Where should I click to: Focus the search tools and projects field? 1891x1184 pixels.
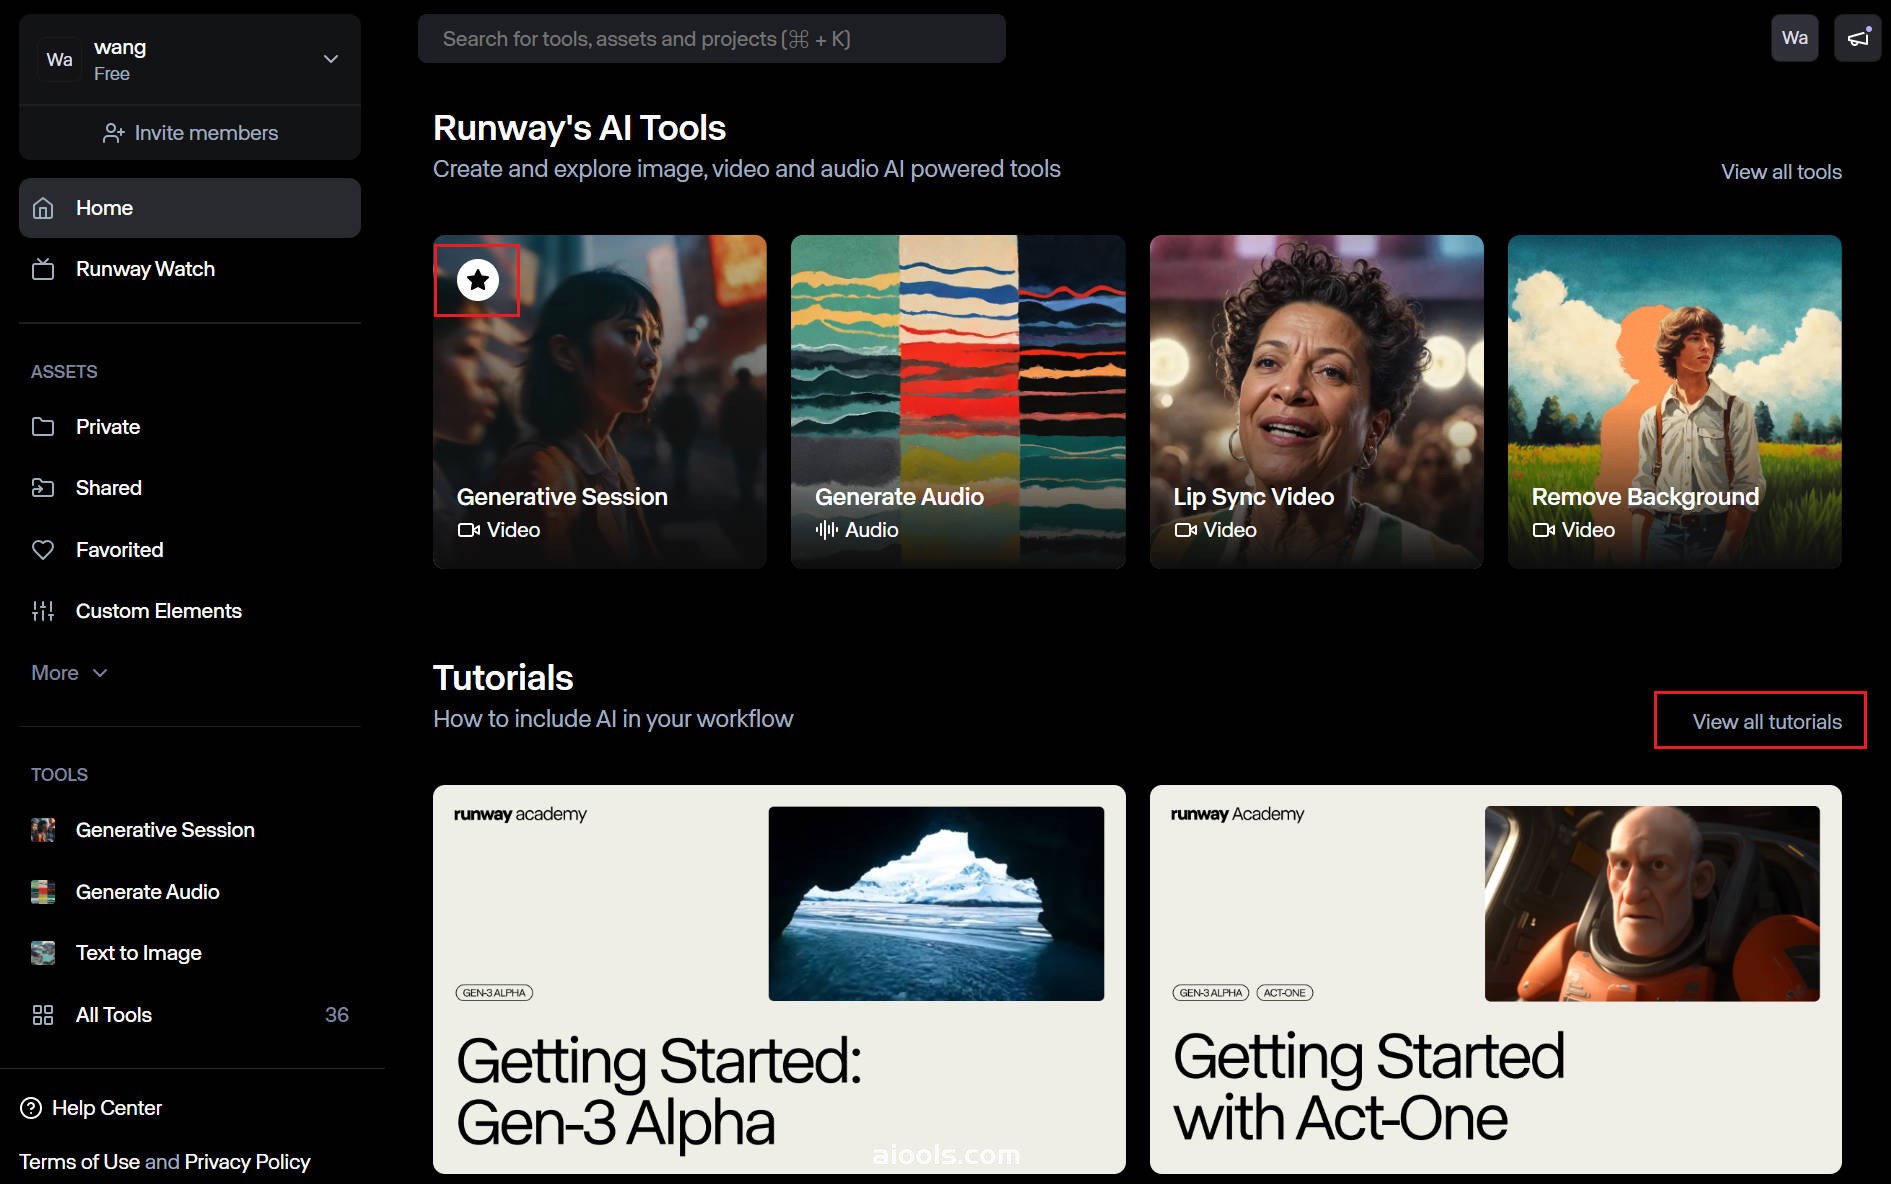[x=712, y=39]
